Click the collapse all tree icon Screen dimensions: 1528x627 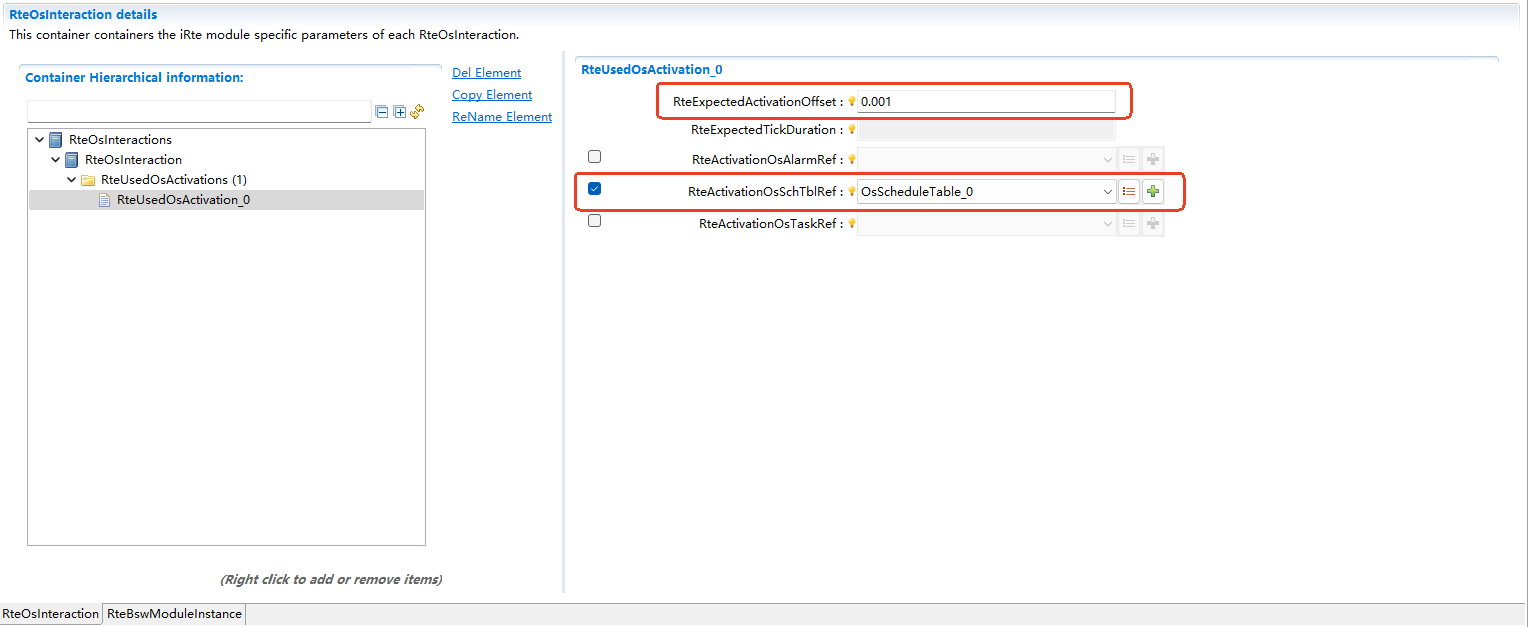[381, 112]
